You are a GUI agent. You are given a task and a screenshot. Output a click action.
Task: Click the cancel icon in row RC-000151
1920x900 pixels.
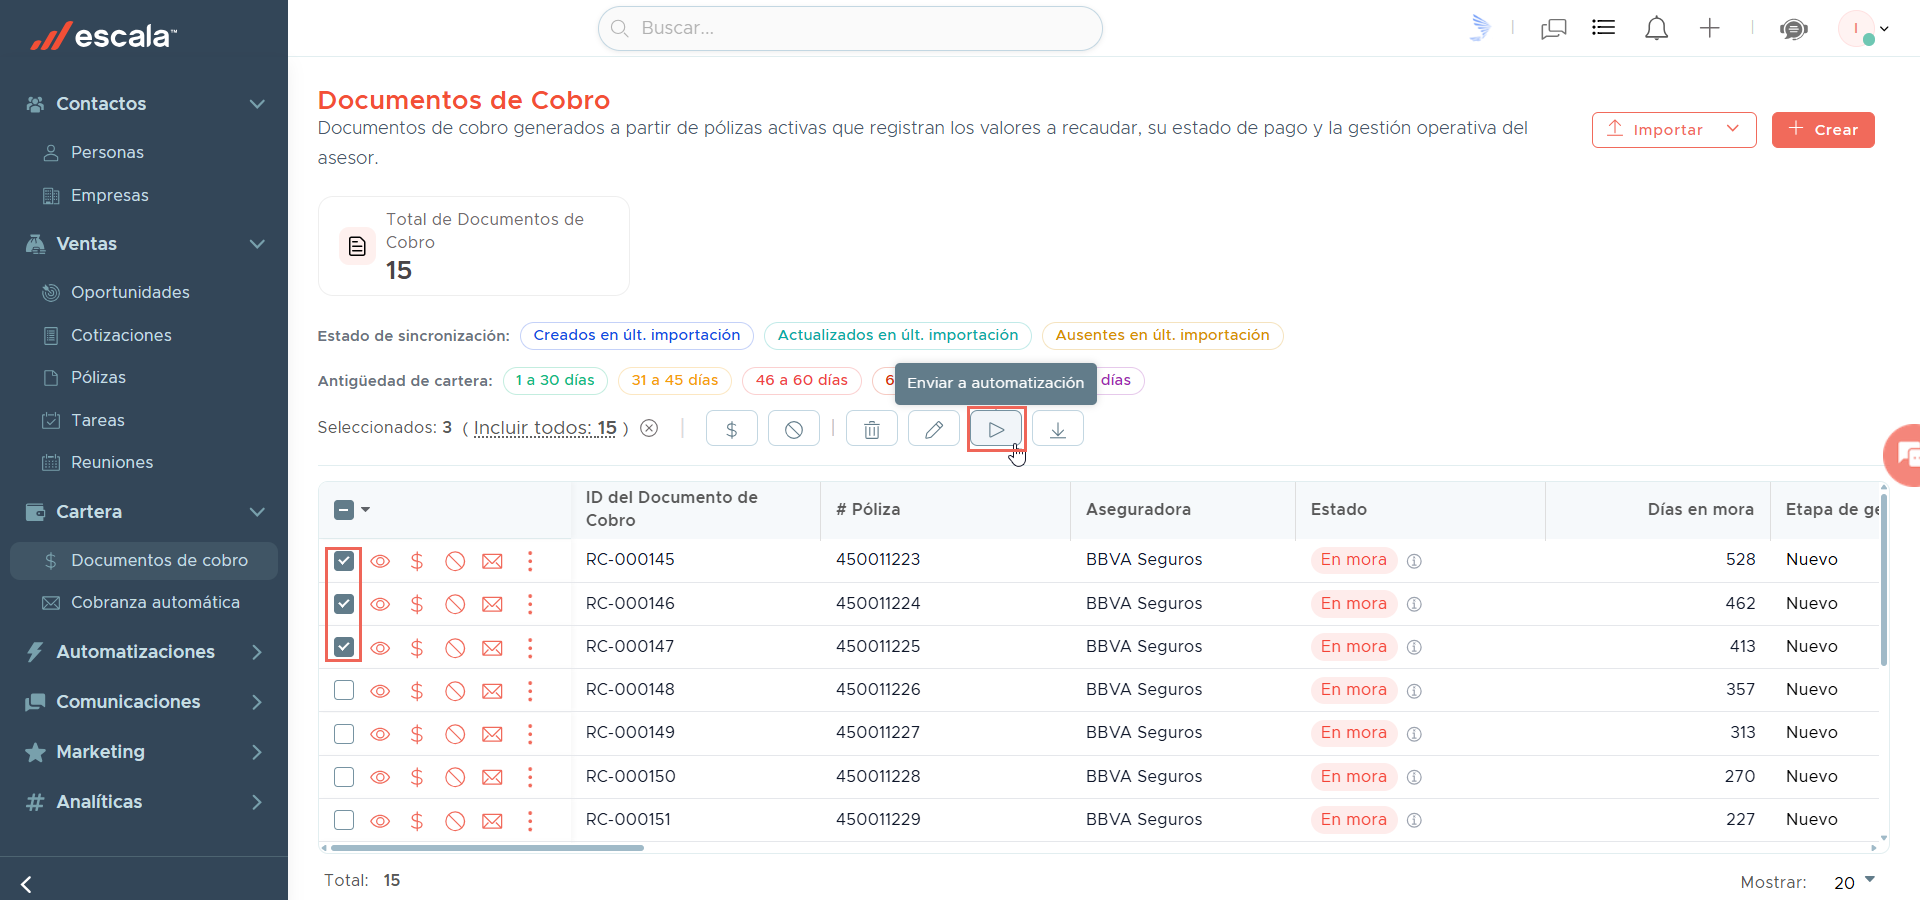tap(455, 821)
